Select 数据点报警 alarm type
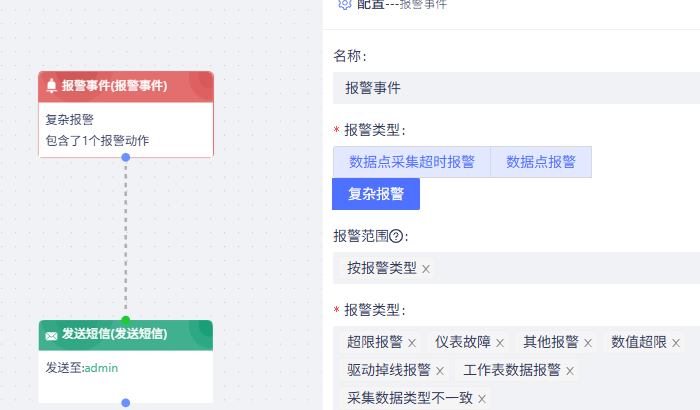 click(x=541, y=162)
